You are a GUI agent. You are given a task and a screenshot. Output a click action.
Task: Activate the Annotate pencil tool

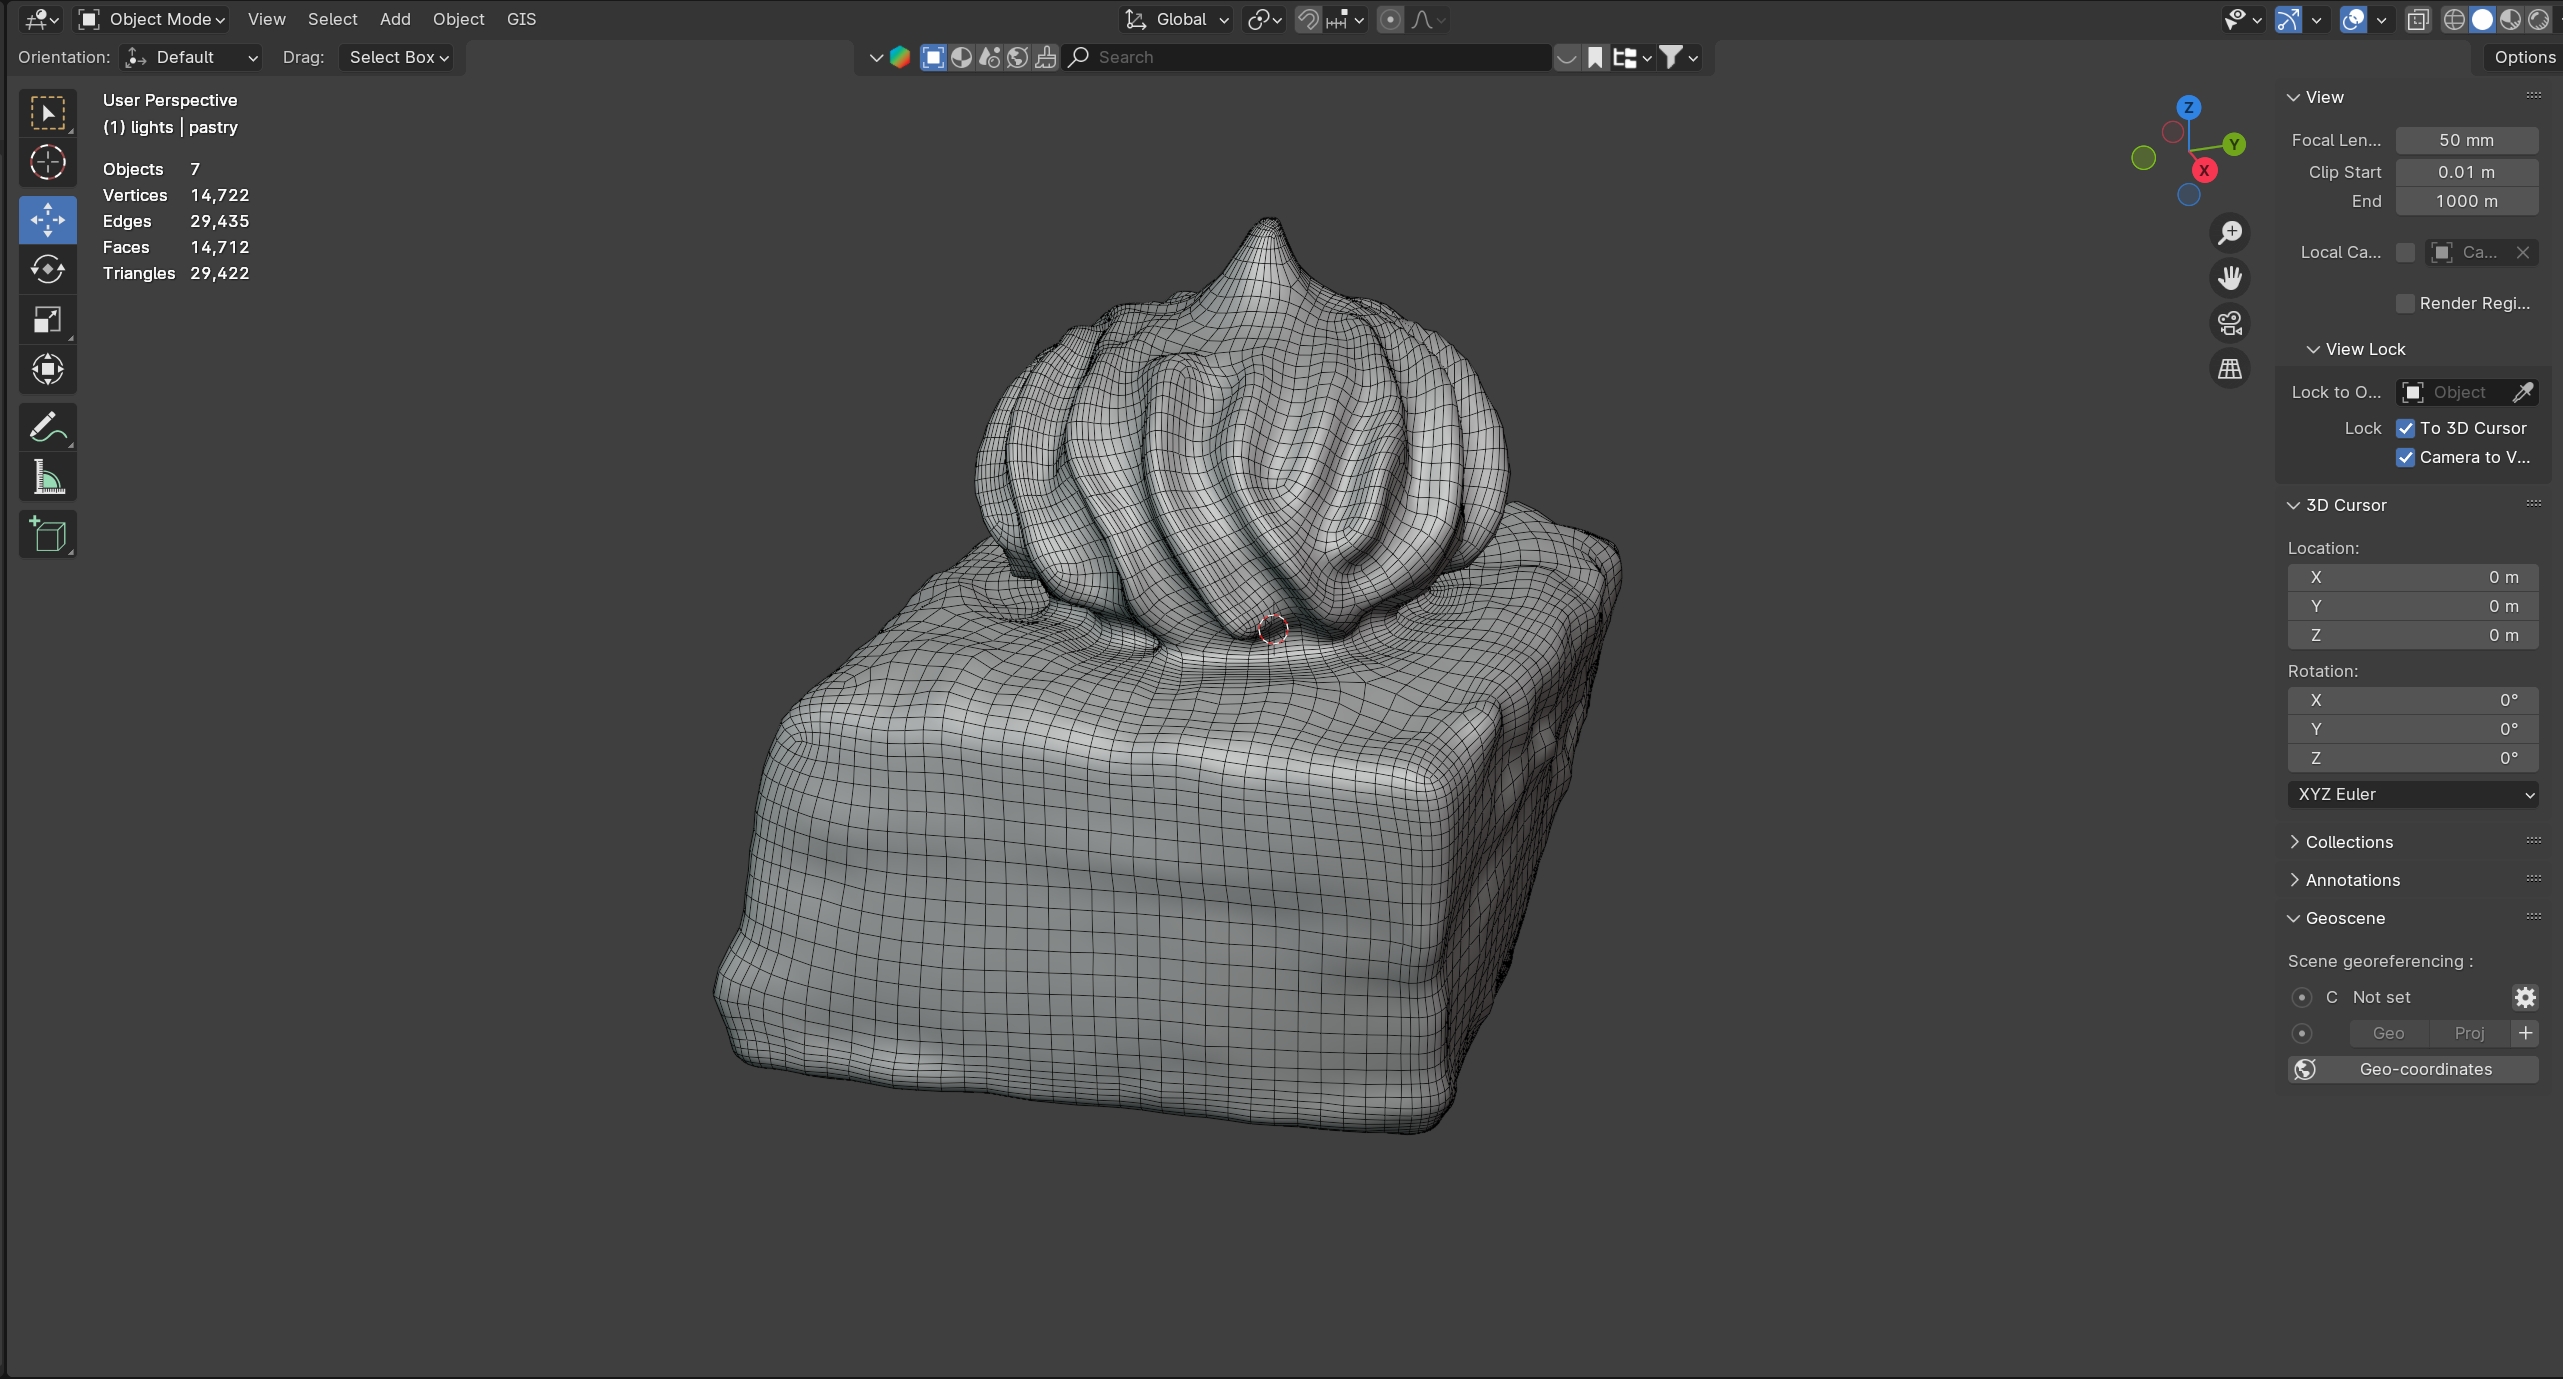pos(47,428)
